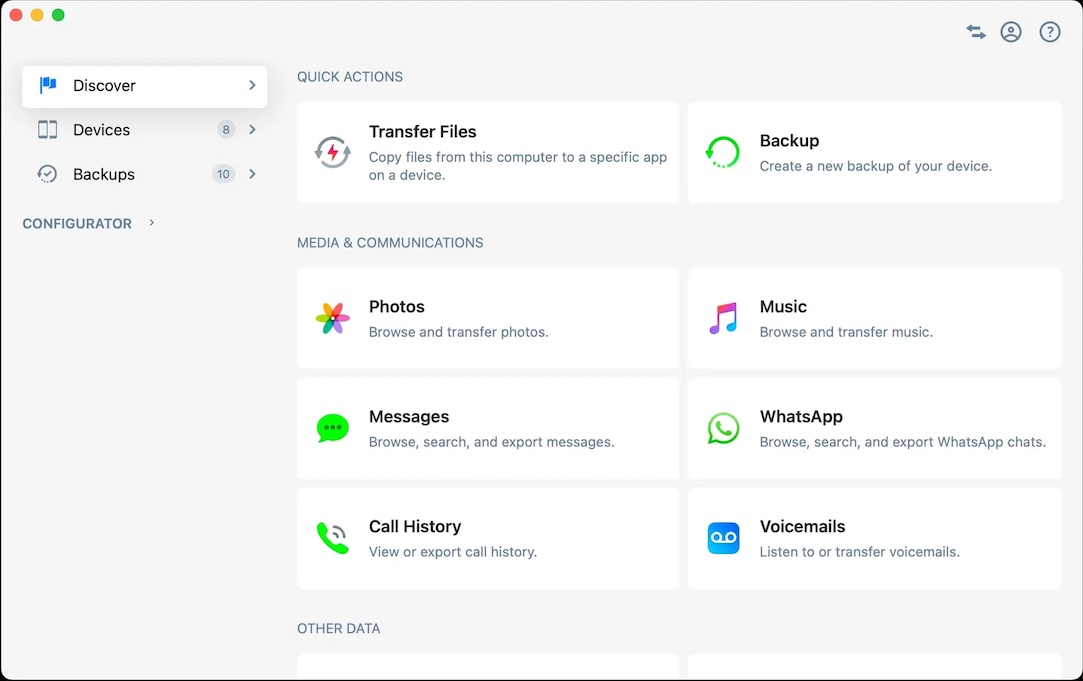Screen dimensions: 1083x681
Task: Click the Voicemails card title
Action: (803, 526)
